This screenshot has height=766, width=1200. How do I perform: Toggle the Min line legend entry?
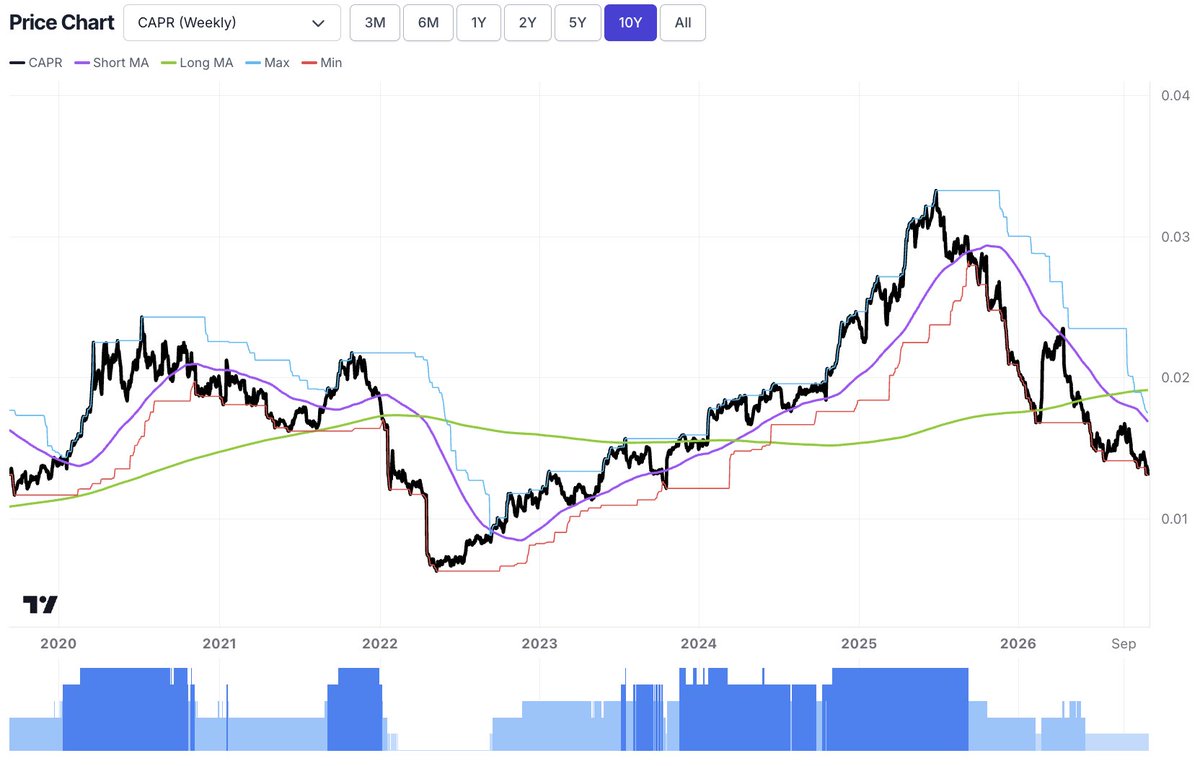[321, 63]
